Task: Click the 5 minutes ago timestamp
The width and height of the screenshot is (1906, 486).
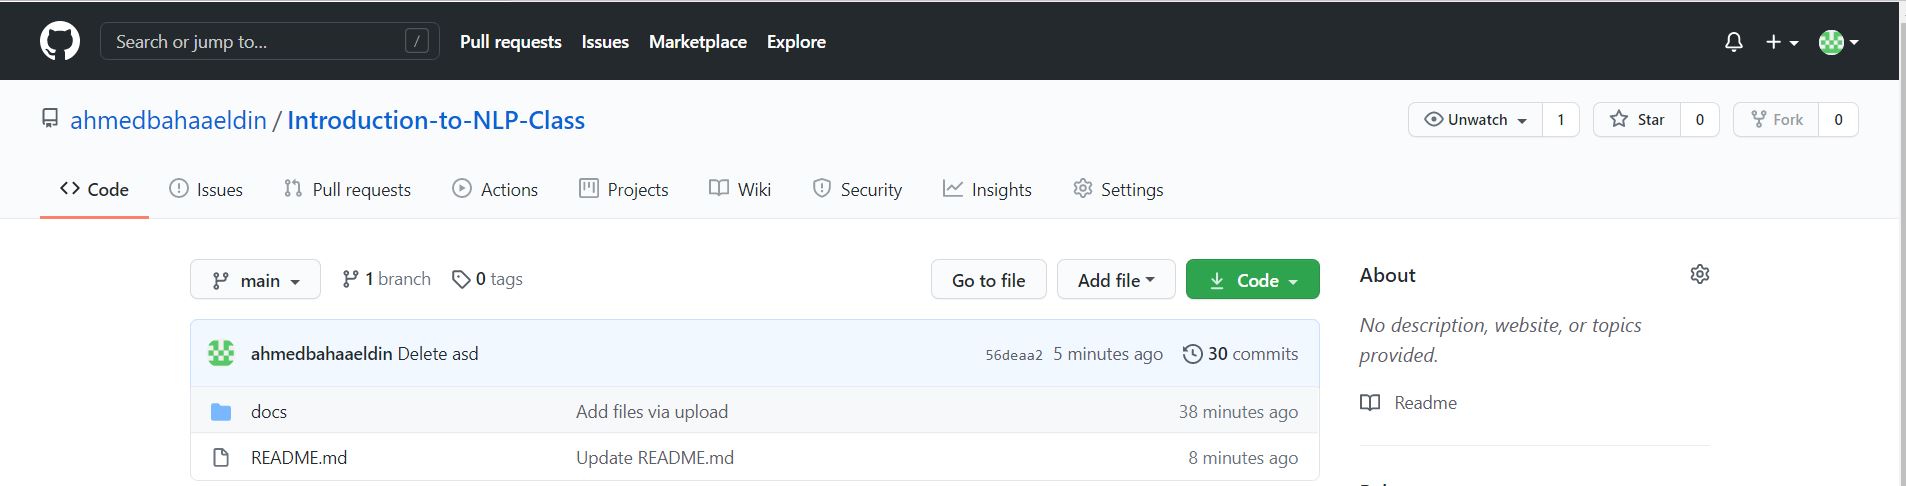Action: (1108, 354)
